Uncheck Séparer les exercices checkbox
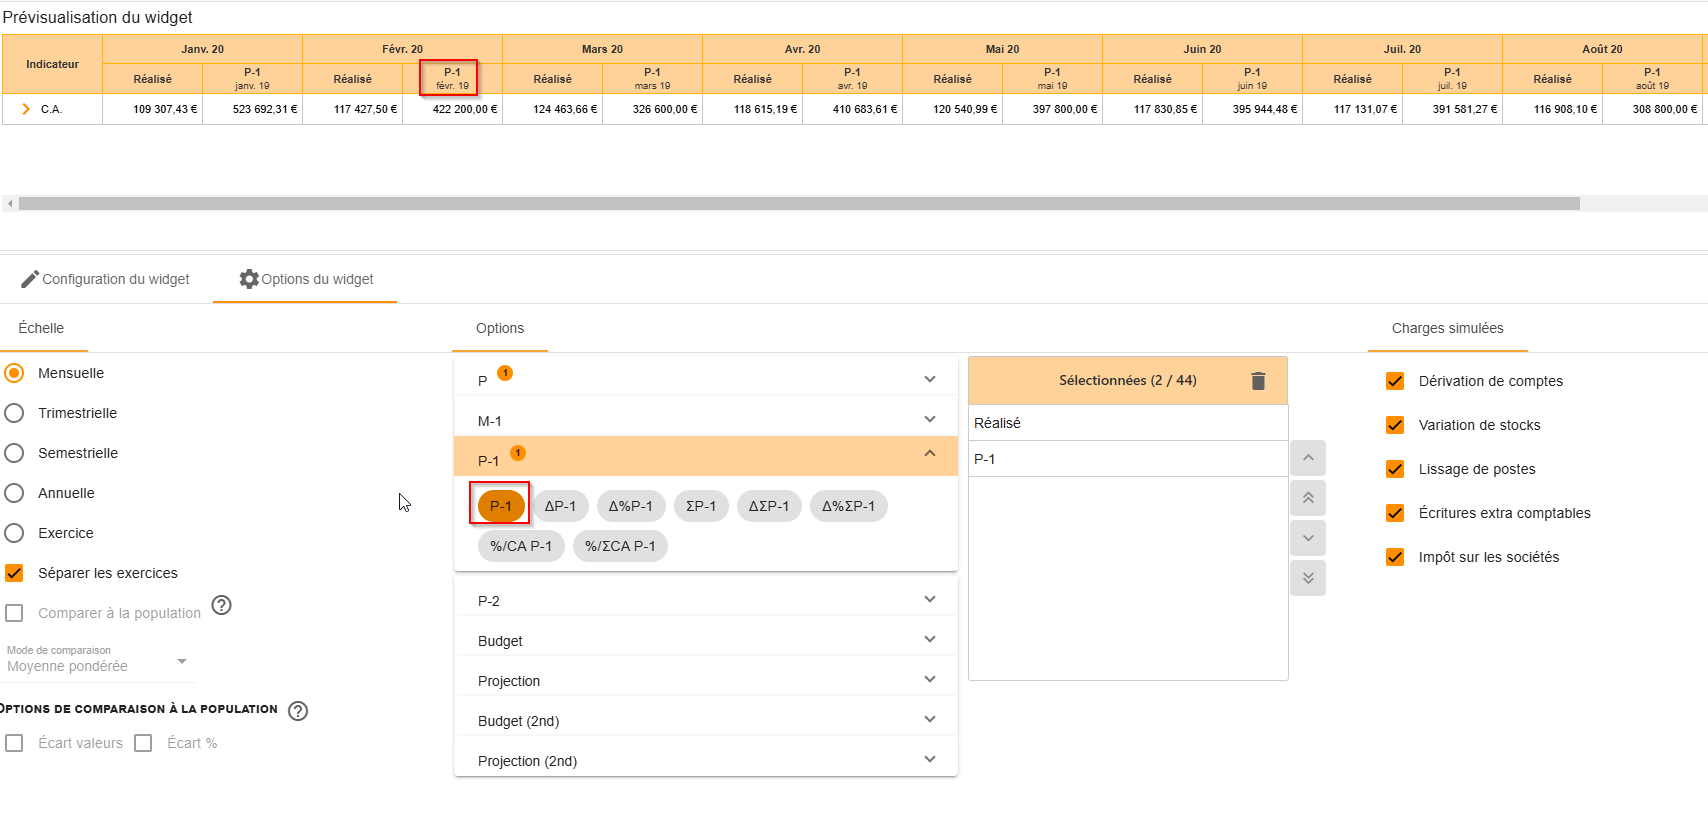The height and width of the screenshot is (825, 1708). (x=15, y=573)
